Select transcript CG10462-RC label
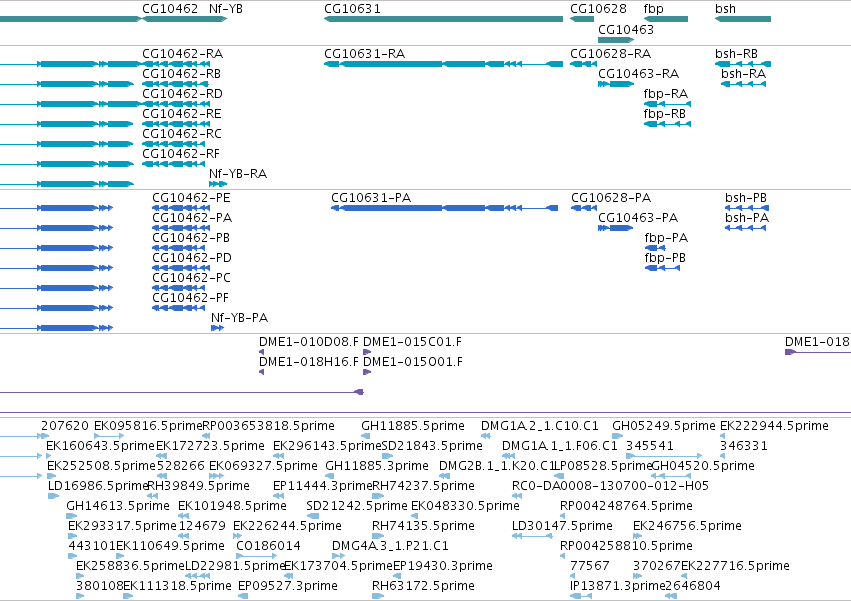The image size is (851, 601). 182,134
